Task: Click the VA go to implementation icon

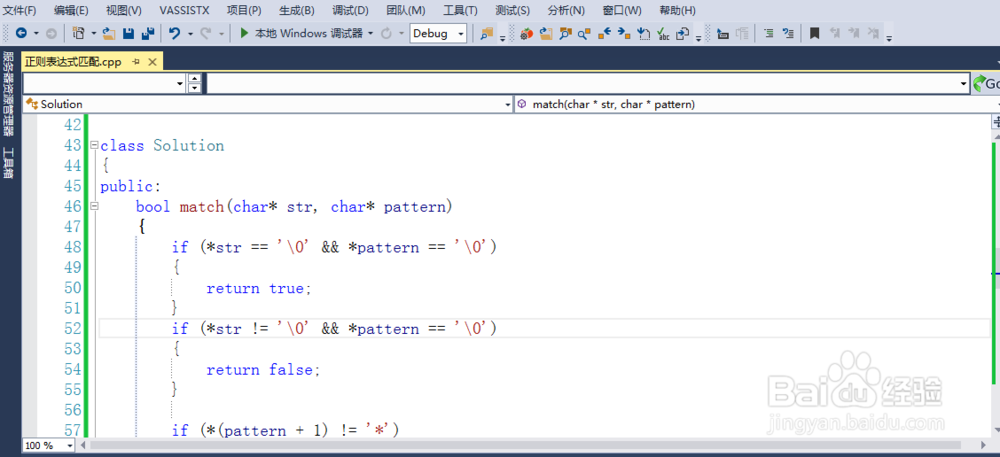Action: coord(643,34)
